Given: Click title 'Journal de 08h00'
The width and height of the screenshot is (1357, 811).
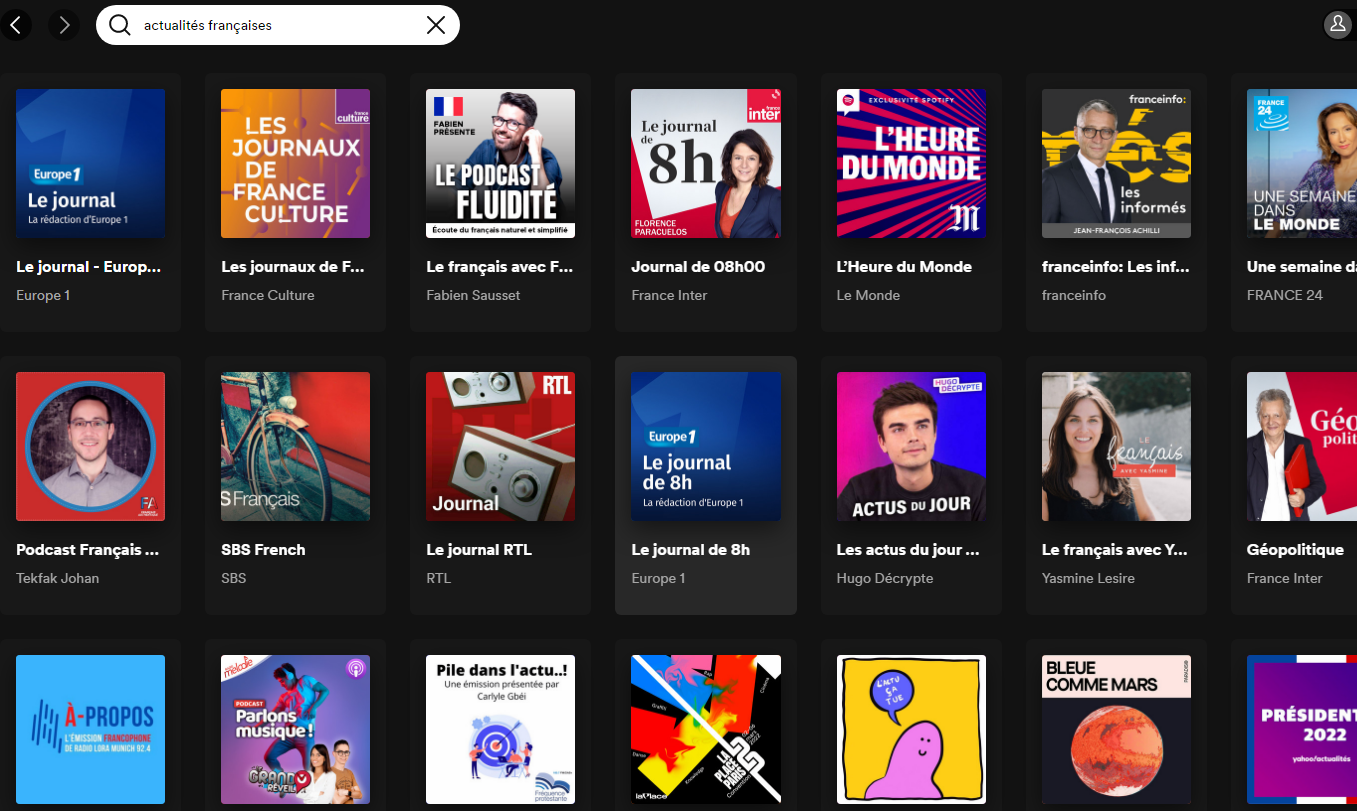Looking at the screenshot, I should pos(698,267).
